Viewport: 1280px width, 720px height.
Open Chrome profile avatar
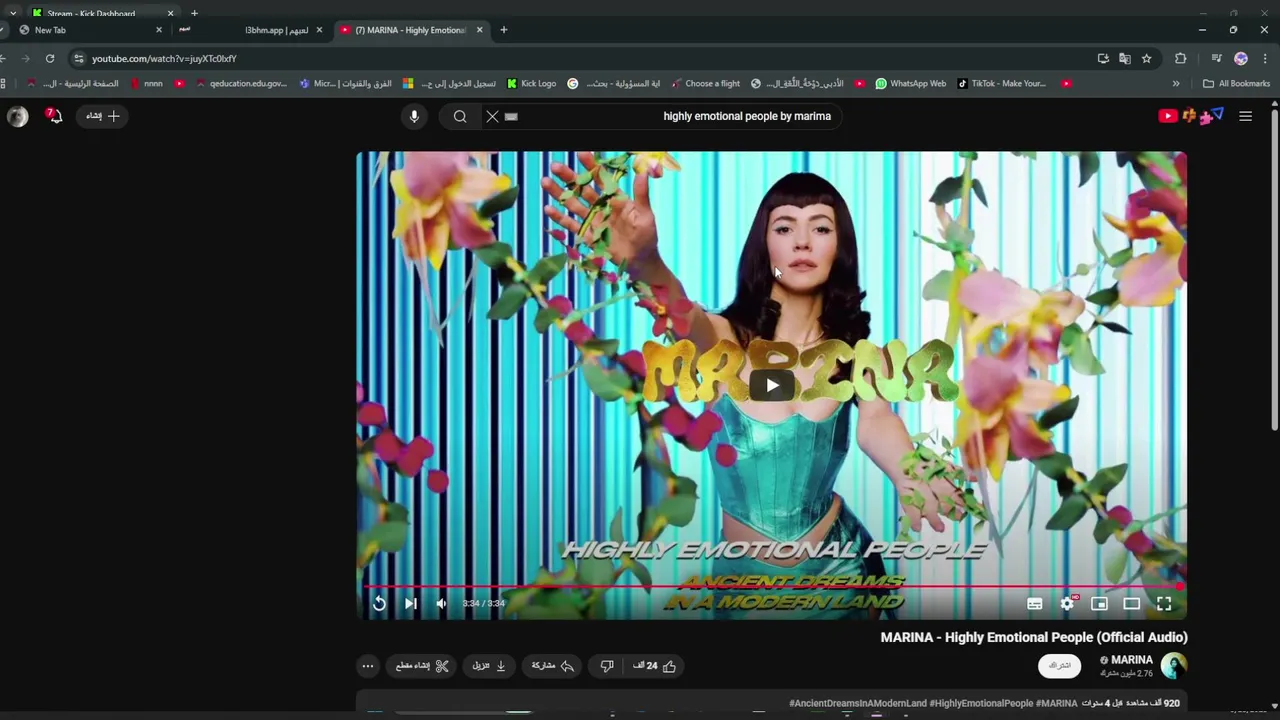(1241, 58)
